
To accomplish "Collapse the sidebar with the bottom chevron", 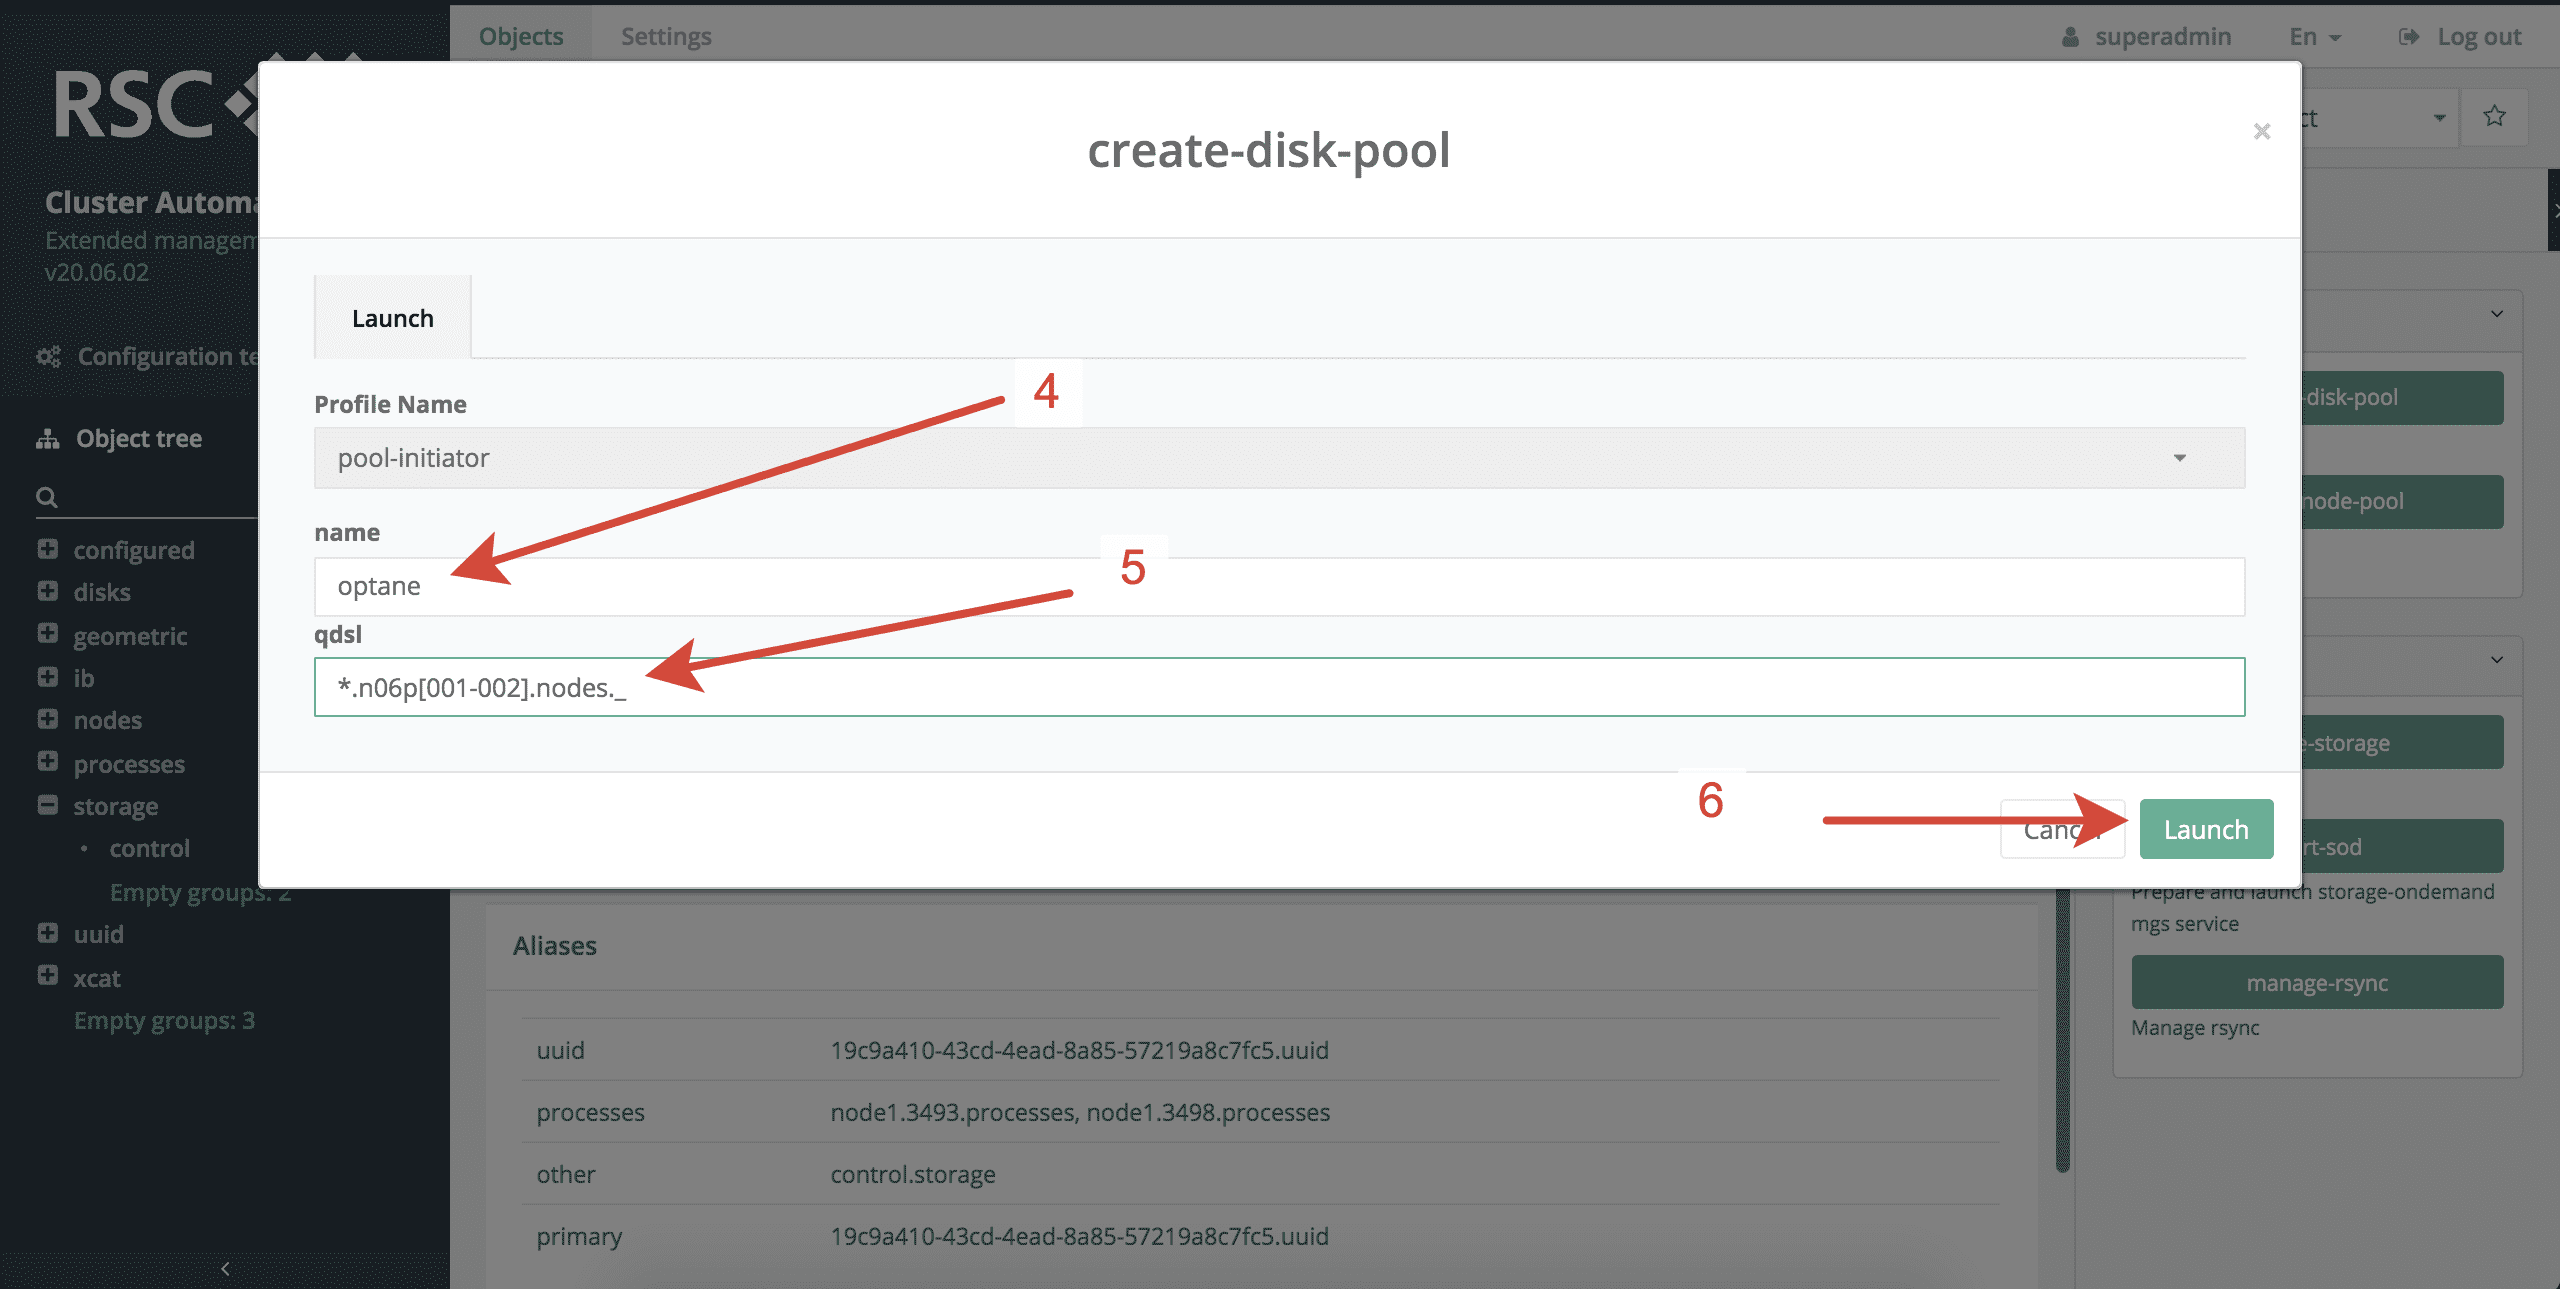I will pos(225,1269).
